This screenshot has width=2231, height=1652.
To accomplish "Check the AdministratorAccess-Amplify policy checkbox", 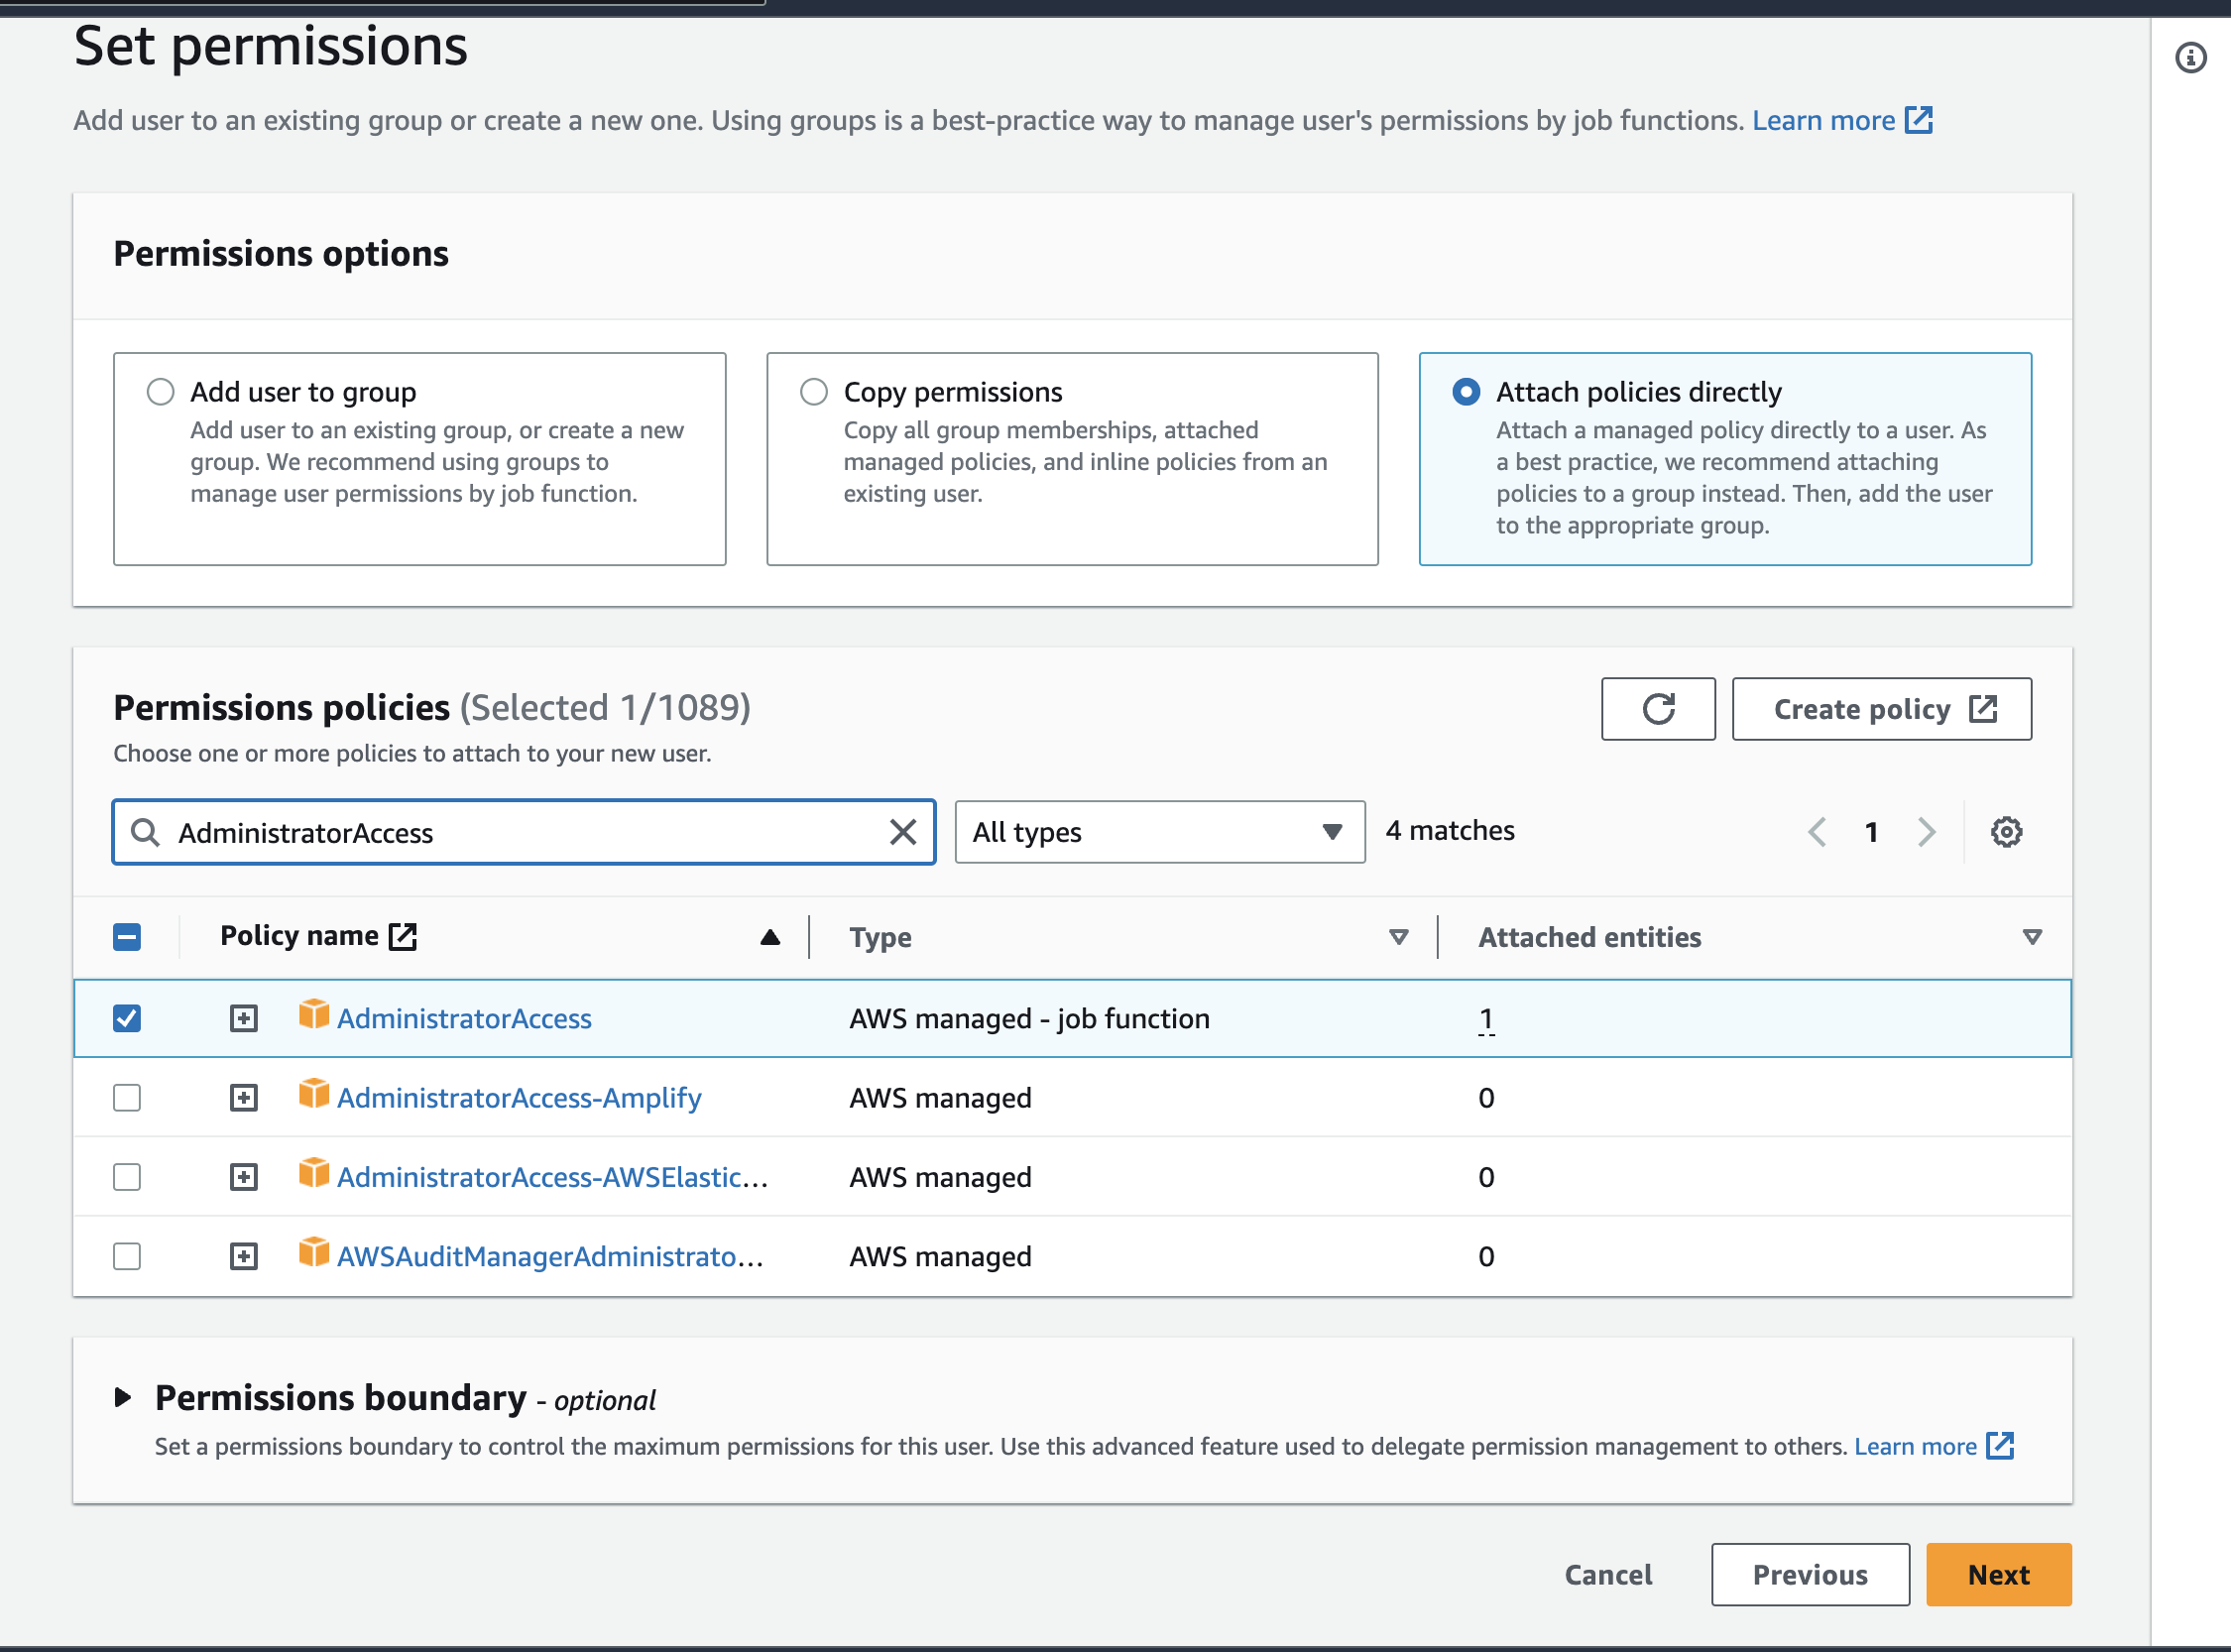I will coord(127,1098).
